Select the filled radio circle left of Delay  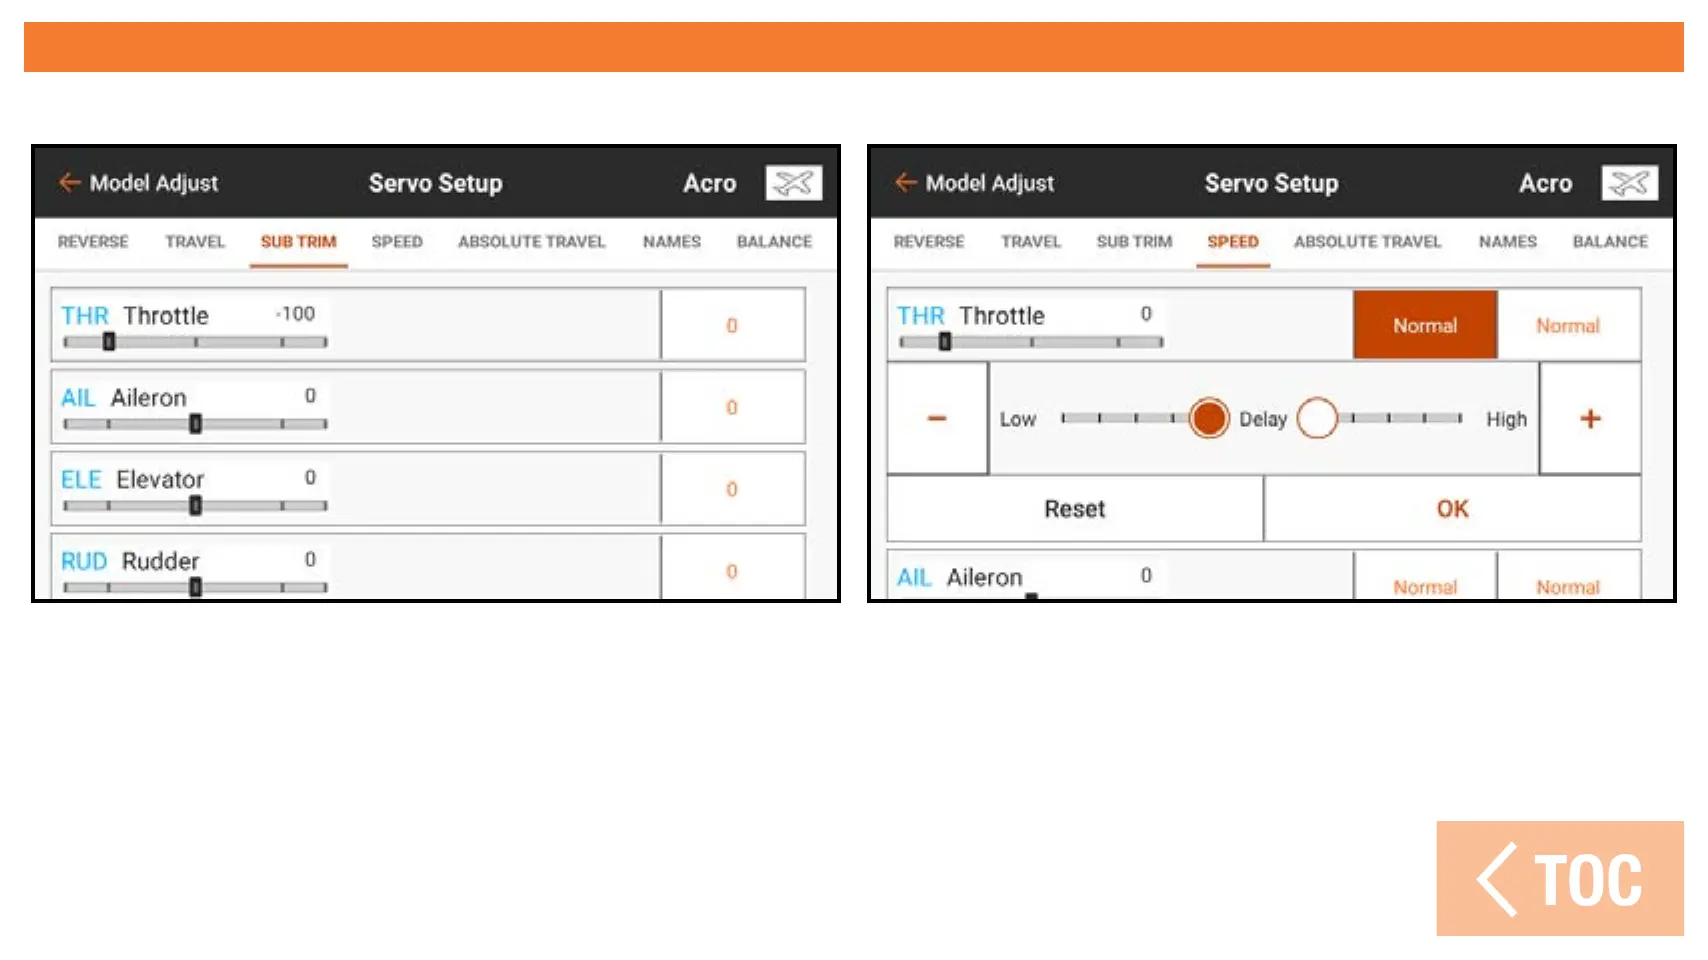point(1209,418)
